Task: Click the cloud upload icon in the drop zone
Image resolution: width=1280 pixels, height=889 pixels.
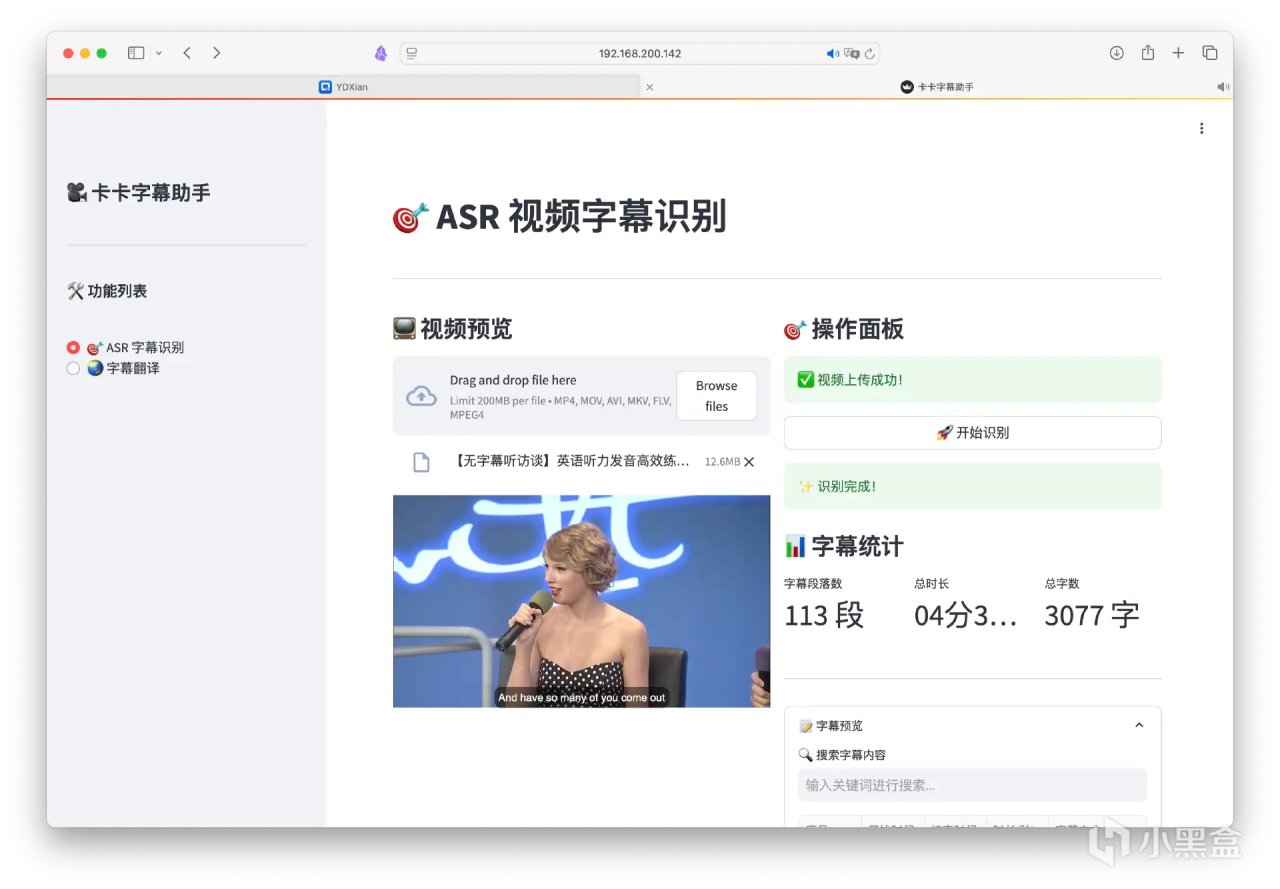Action: coord(421,396)
